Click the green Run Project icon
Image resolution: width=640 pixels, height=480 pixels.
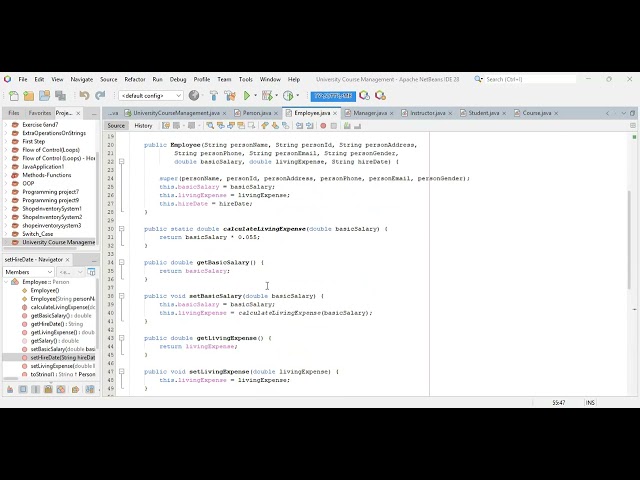tap(247, 96)
